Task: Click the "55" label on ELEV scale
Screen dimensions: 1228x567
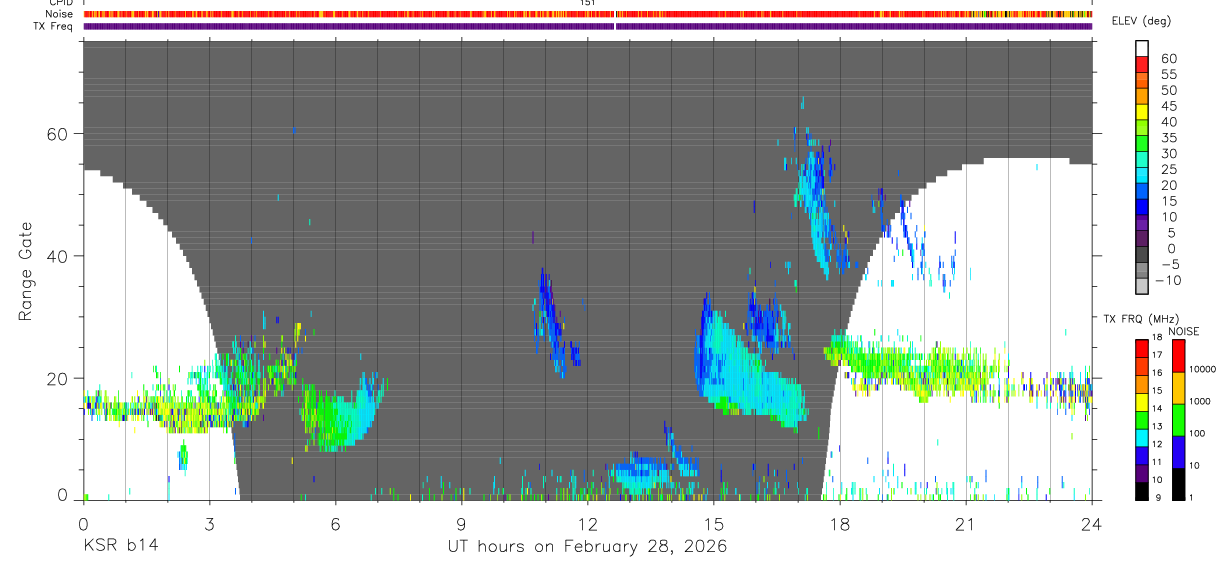Action: 1168,75
